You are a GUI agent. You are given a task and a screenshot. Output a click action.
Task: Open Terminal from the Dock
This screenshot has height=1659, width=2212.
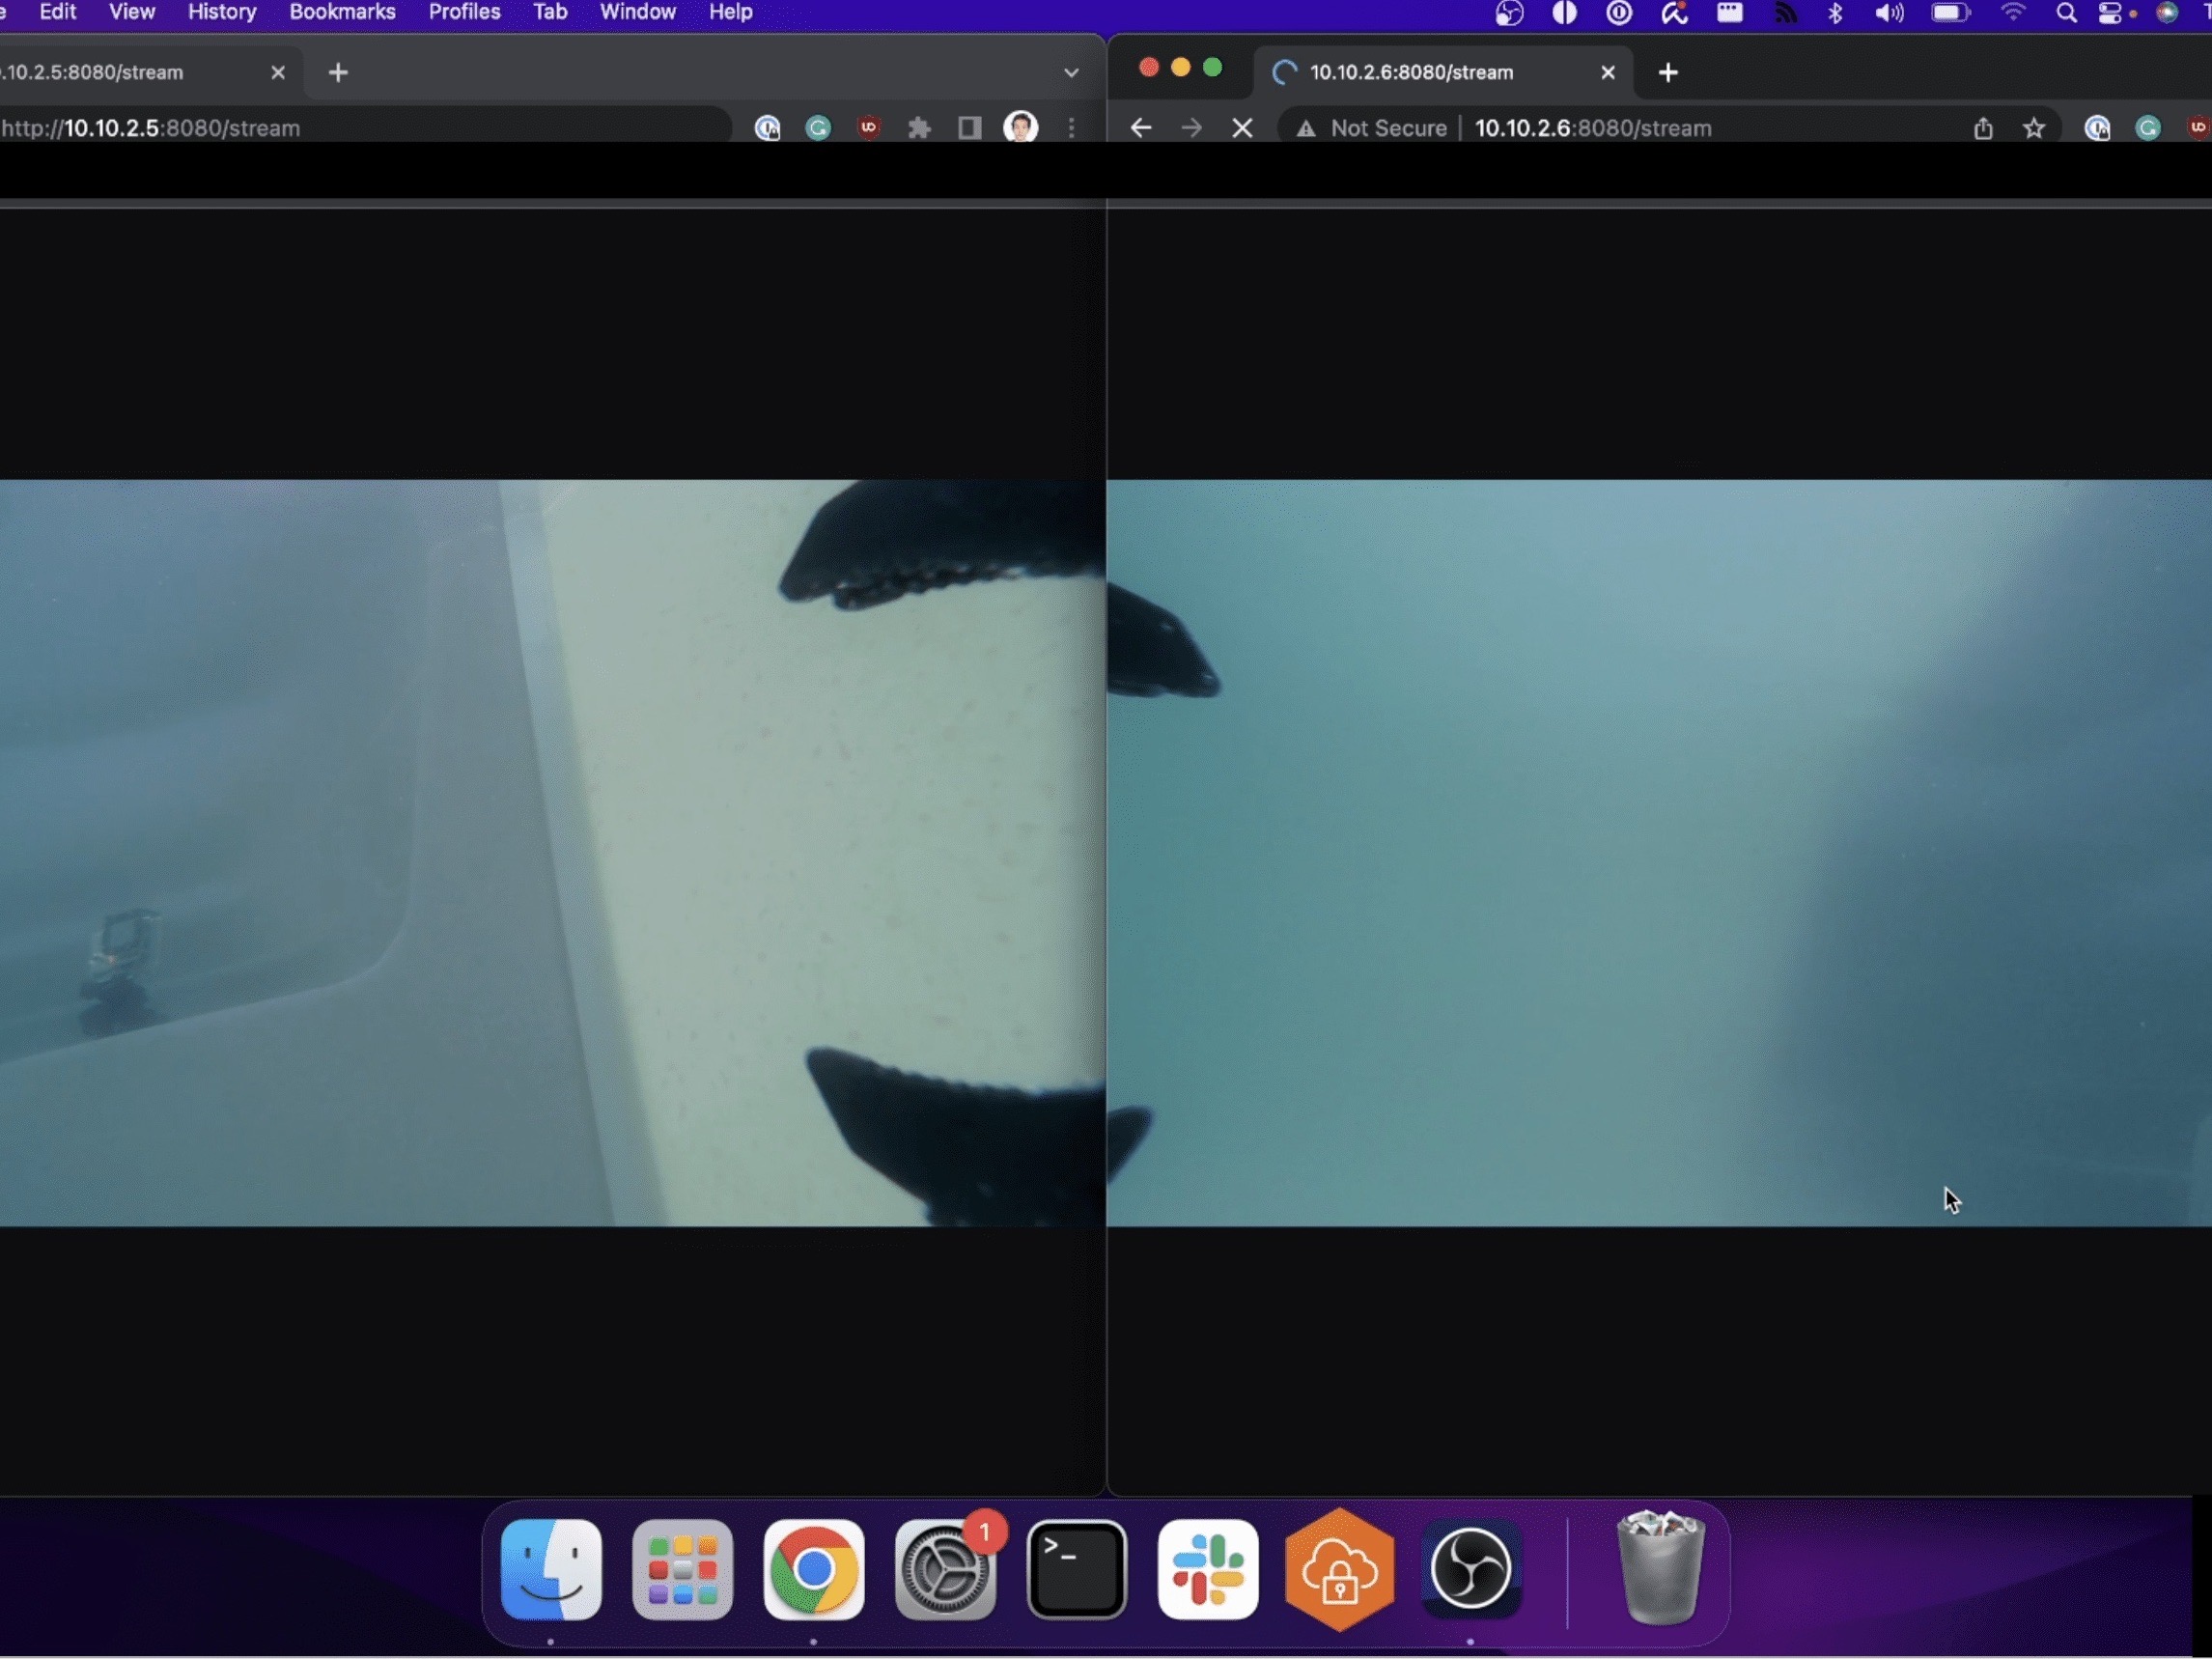1076,1569
